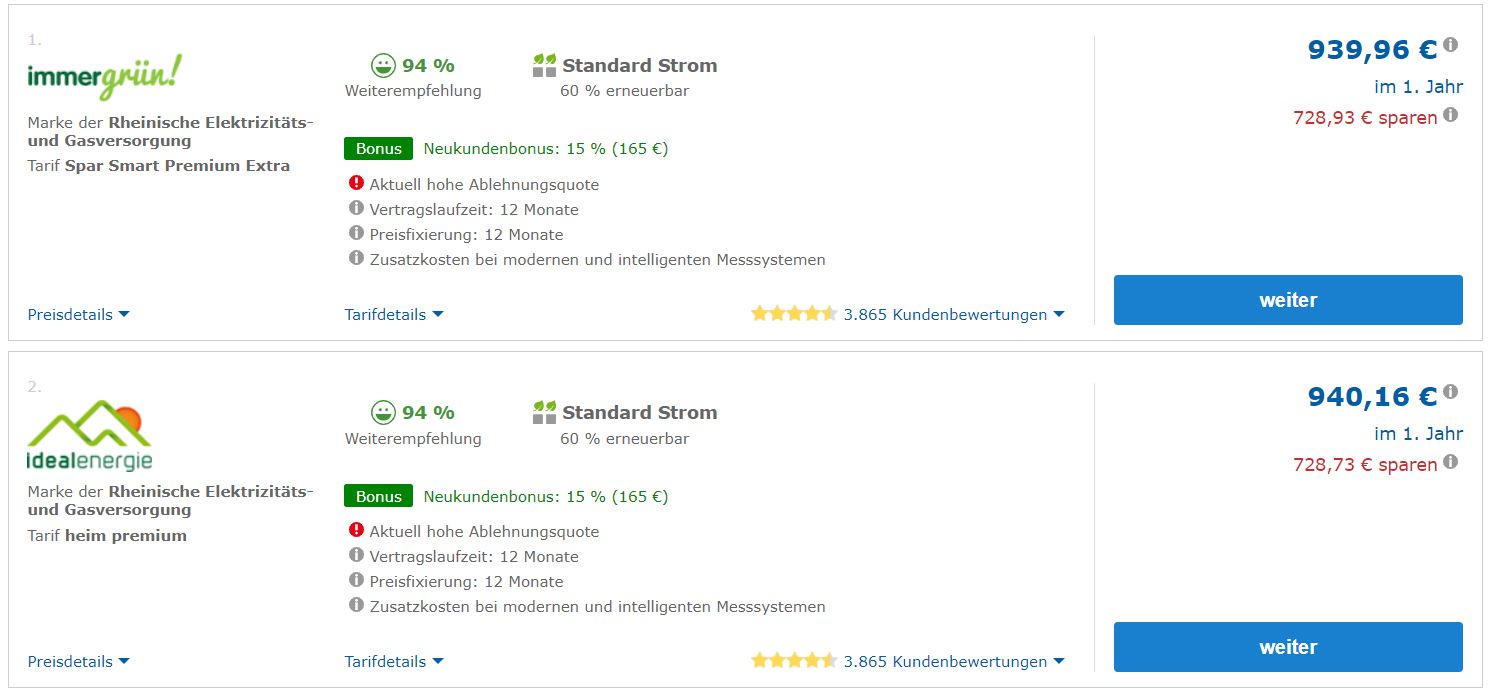Click the idealenergie logo
Viewport: 1489px width, 696px height.
(90, 436)
